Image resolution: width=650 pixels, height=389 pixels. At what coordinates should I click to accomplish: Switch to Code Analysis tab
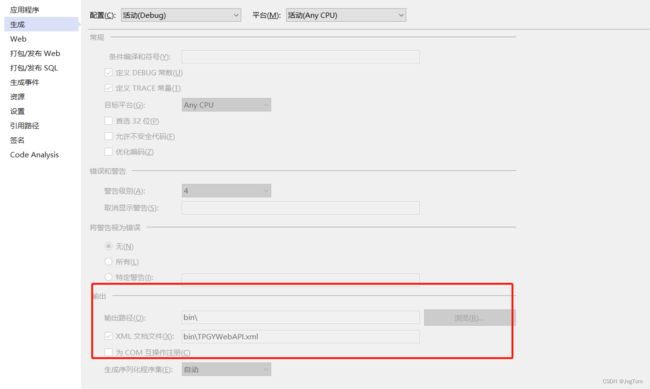34,155
